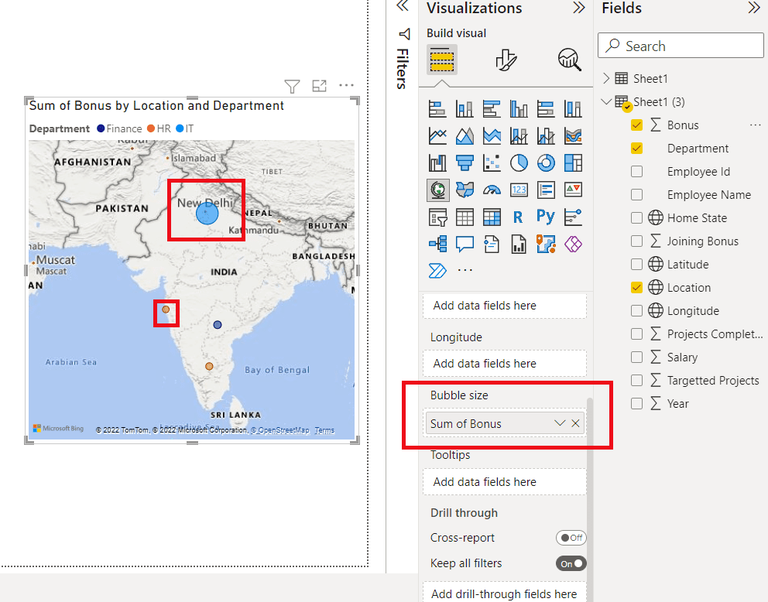Click the IT legend color dot
Viewport: 768px width, 602px height.
180,128
